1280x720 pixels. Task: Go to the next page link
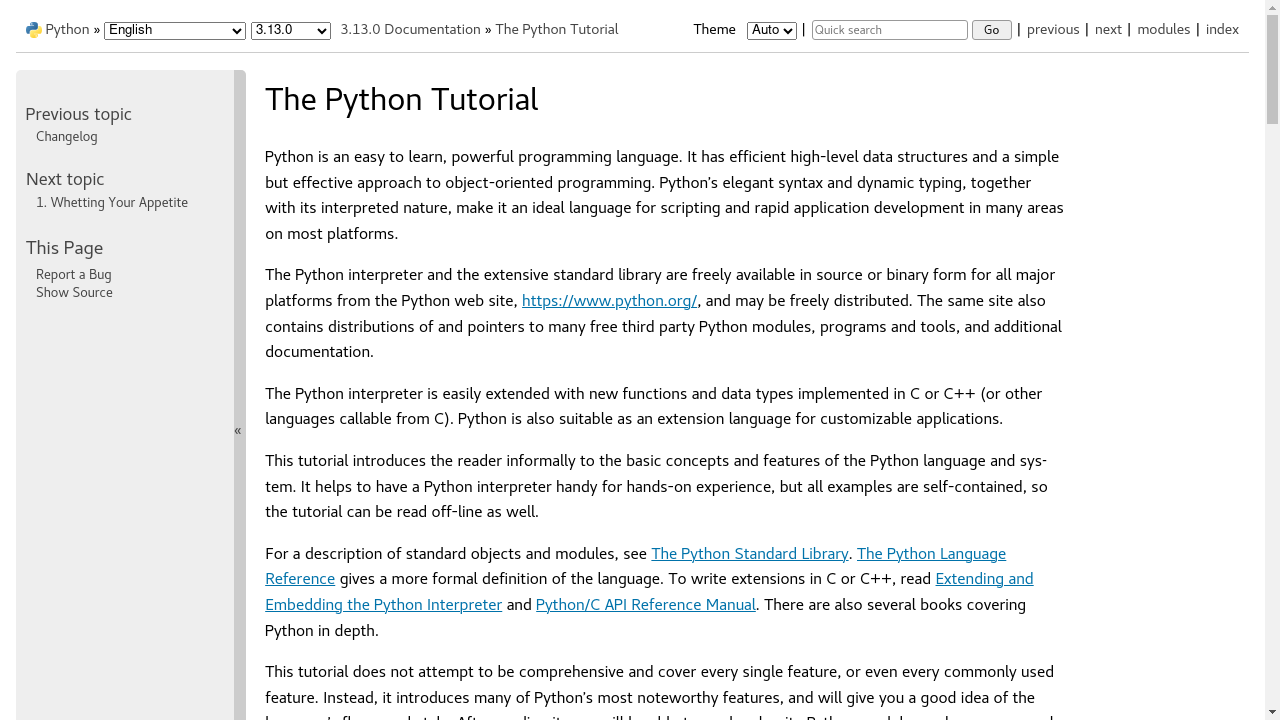1108,30
